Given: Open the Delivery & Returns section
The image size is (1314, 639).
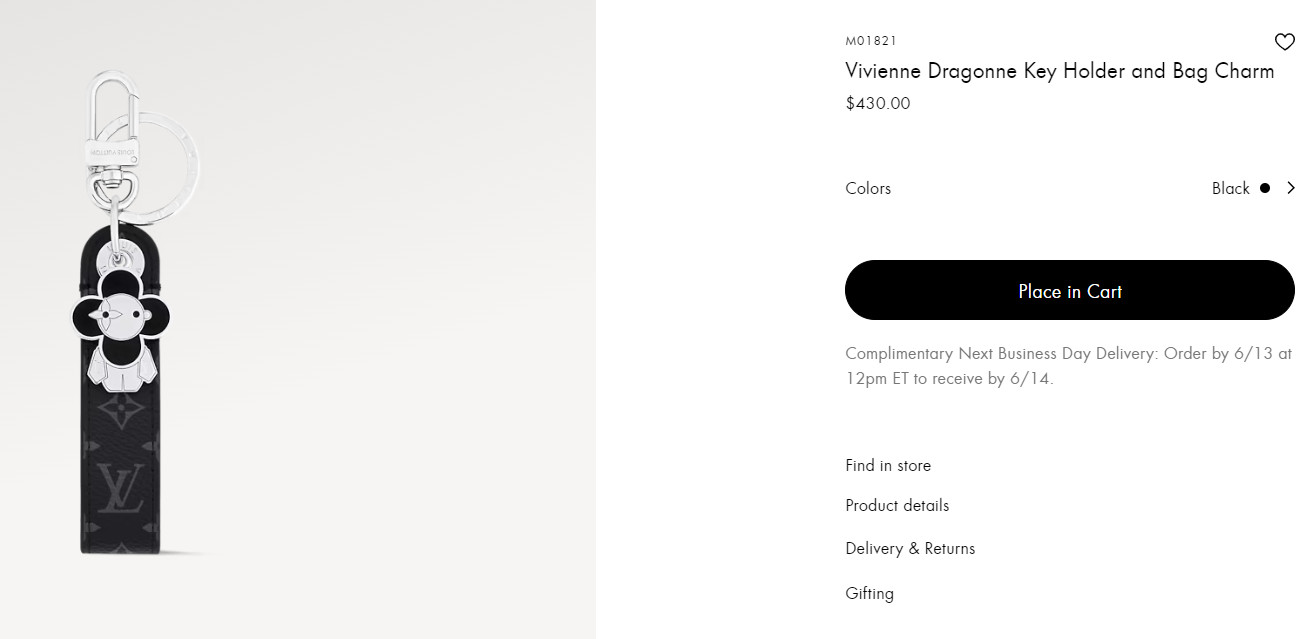Looking at the screenshot, I should click(909, 548).
